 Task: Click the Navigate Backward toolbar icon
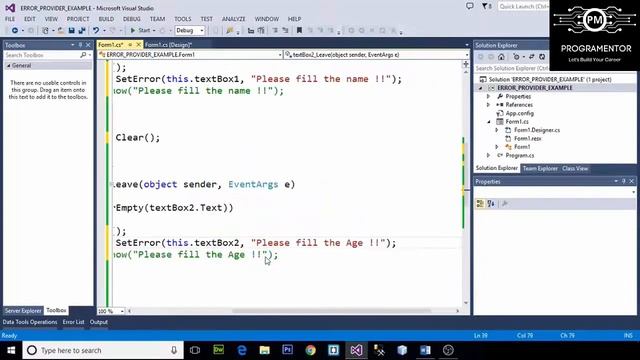(15, 31)
